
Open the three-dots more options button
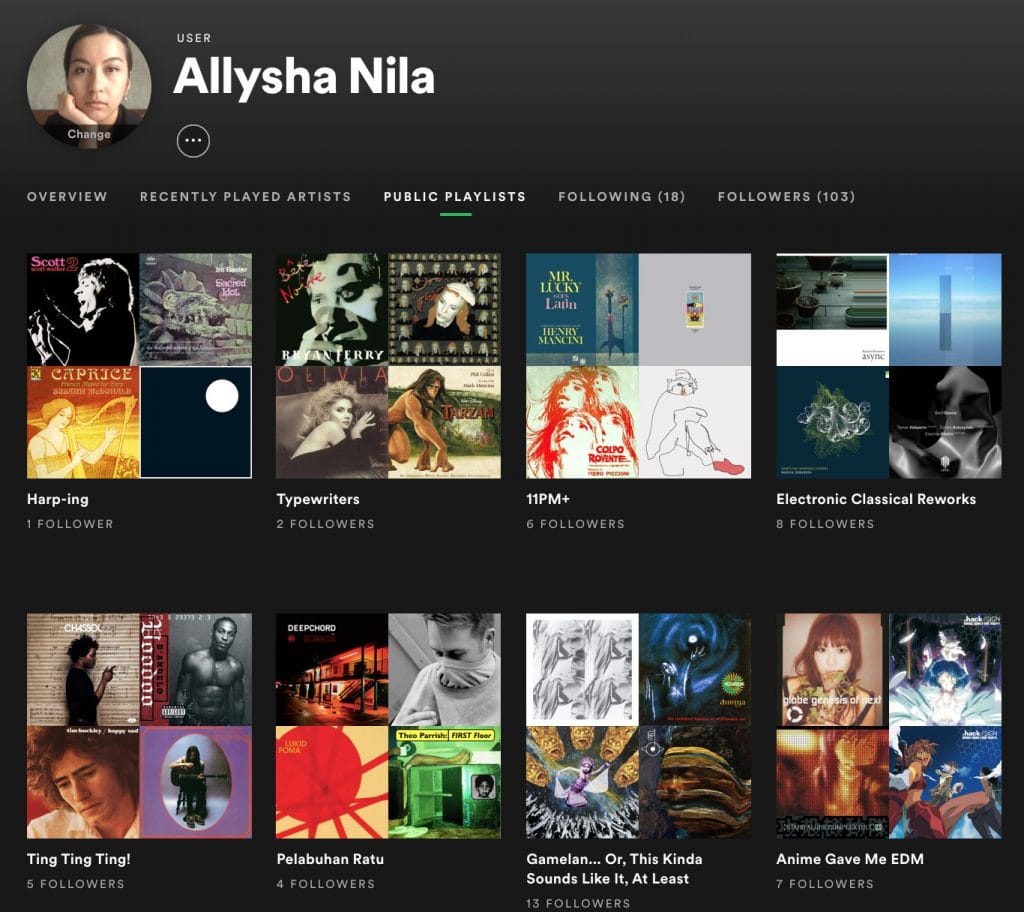(x=193, y=140)
